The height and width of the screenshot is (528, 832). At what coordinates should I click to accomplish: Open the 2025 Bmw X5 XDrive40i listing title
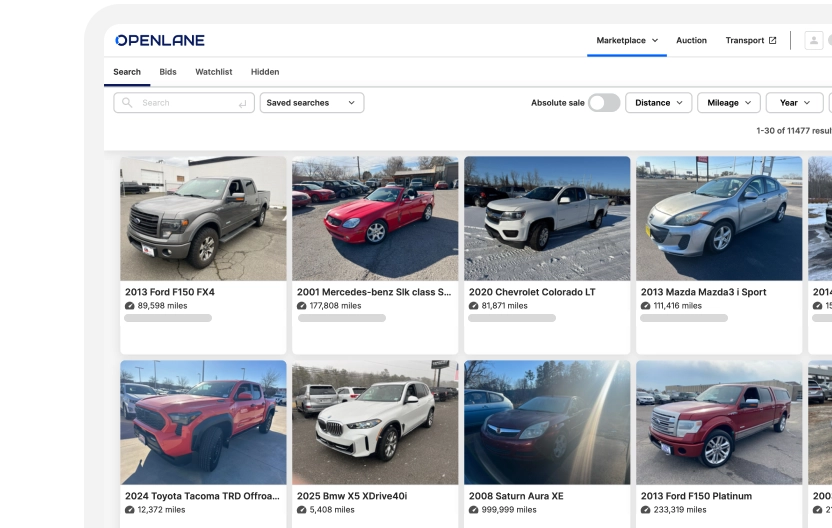point(352,496)
